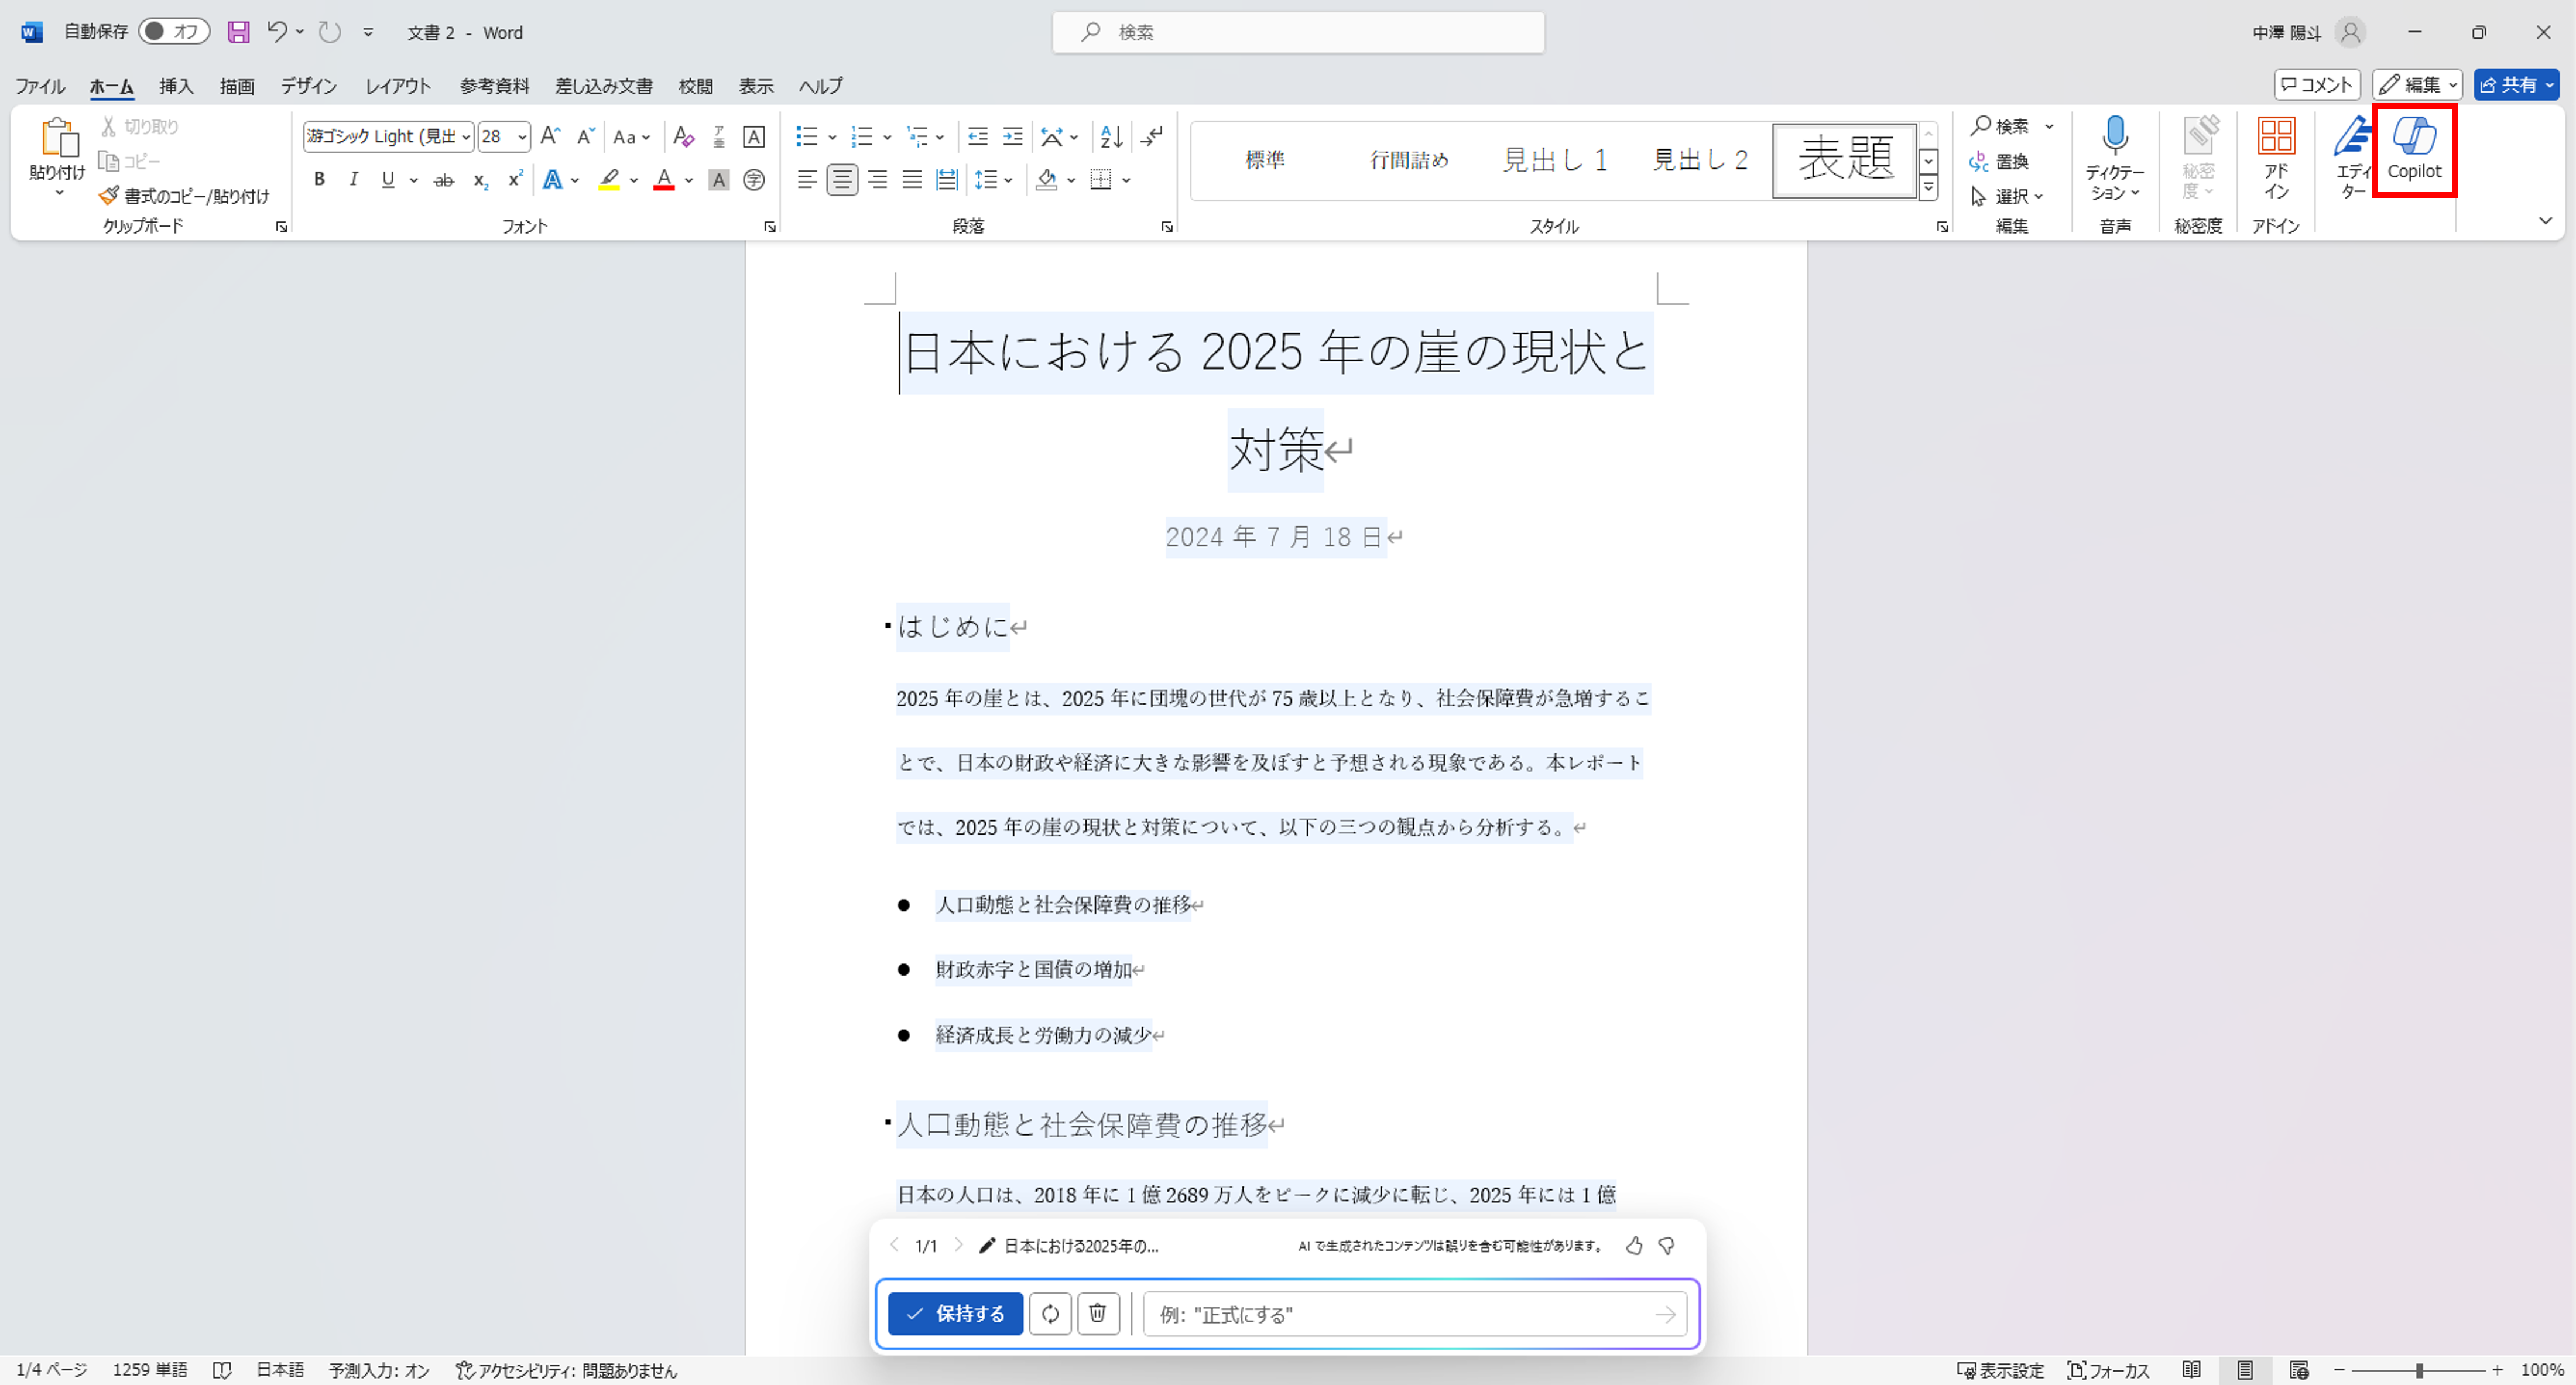Viewport: 2576px width, 1385px height.
Task: Toggle superscript formatting
Action: [x=515, y=180]
